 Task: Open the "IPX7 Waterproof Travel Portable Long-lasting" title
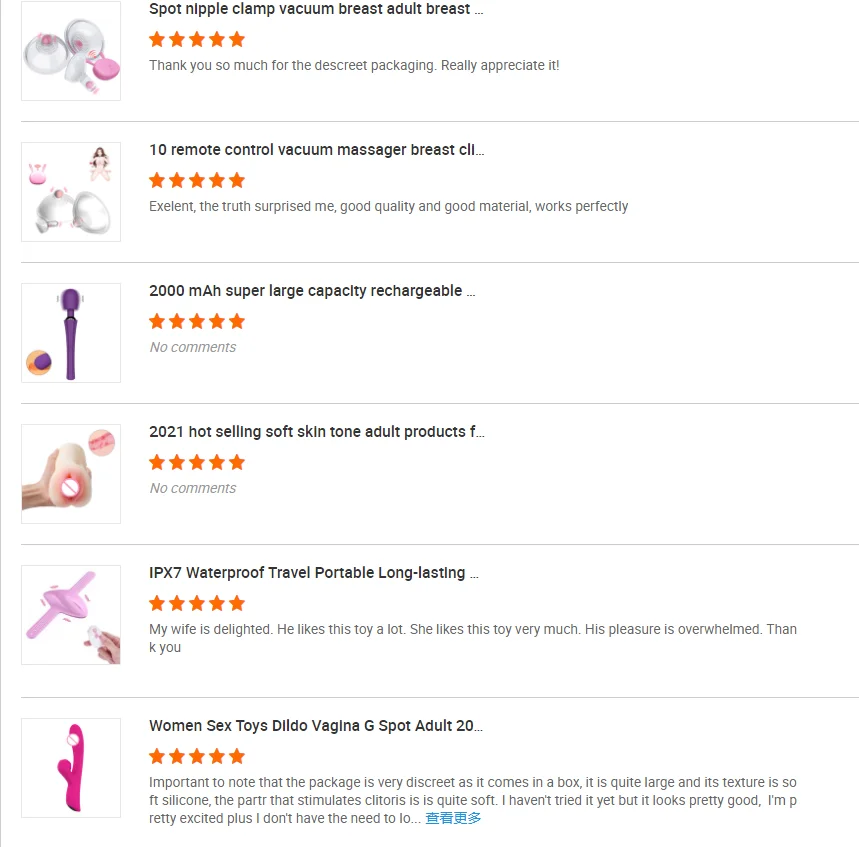pyautogui.click(x=313, y=573)
